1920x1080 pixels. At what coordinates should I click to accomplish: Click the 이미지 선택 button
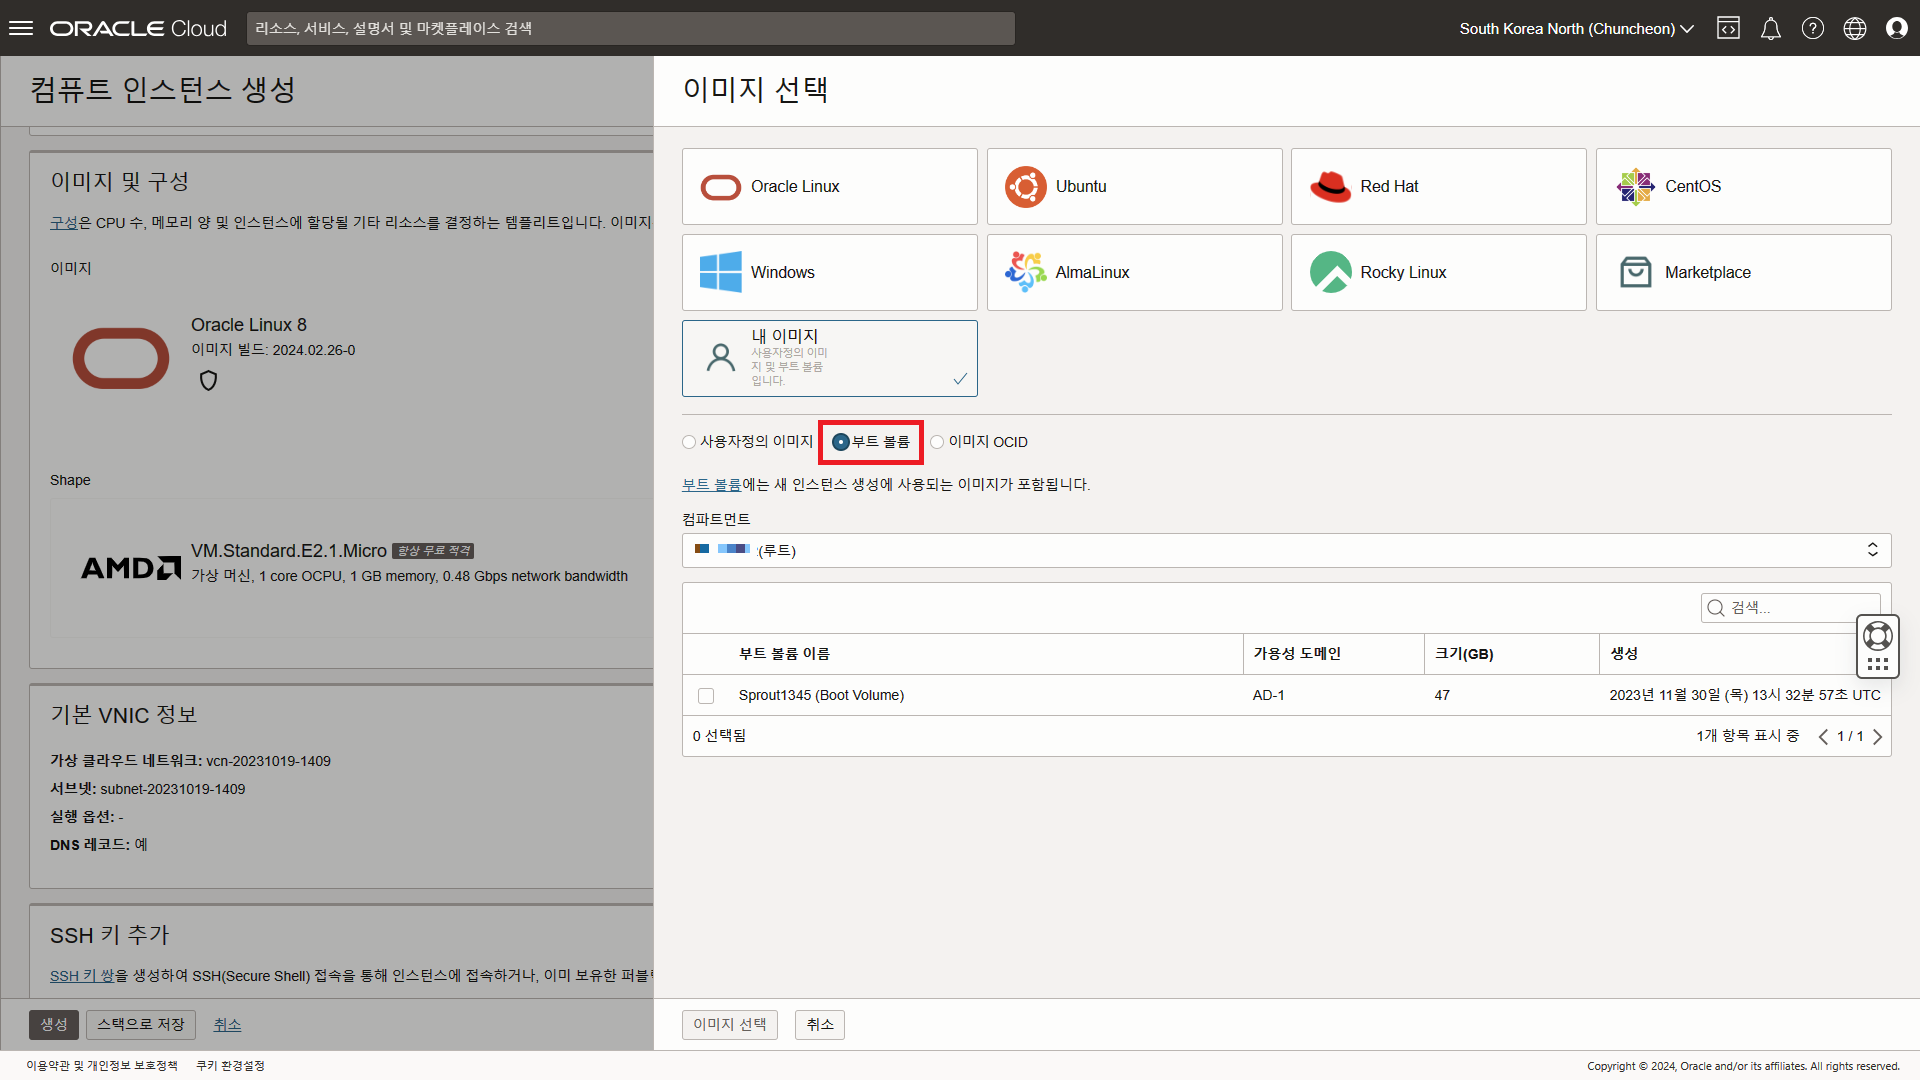729,1024
